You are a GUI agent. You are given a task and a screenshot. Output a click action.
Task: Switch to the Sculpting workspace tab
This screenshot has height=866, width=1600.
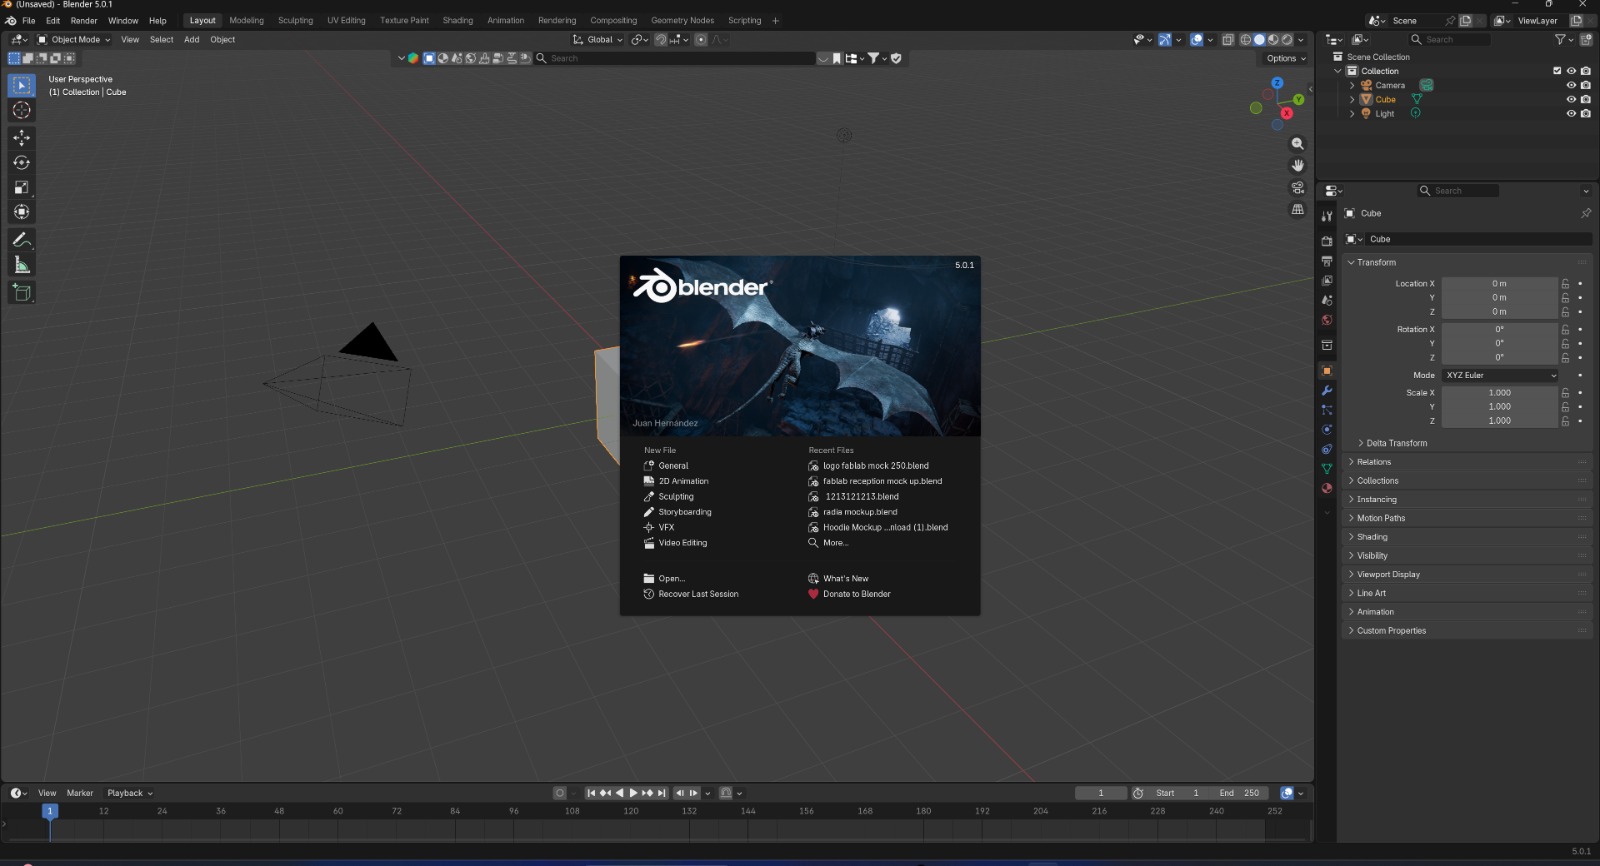[x=295, y=21]
